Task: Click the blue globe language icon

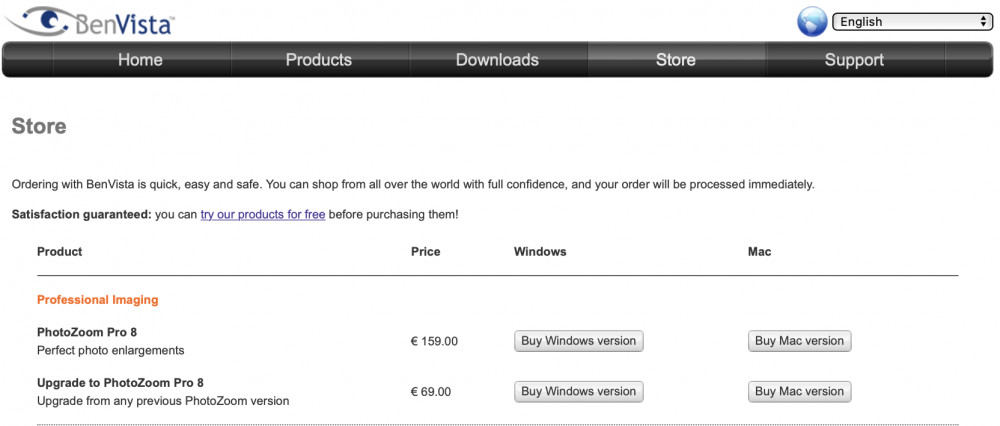Action: point(812,22)
